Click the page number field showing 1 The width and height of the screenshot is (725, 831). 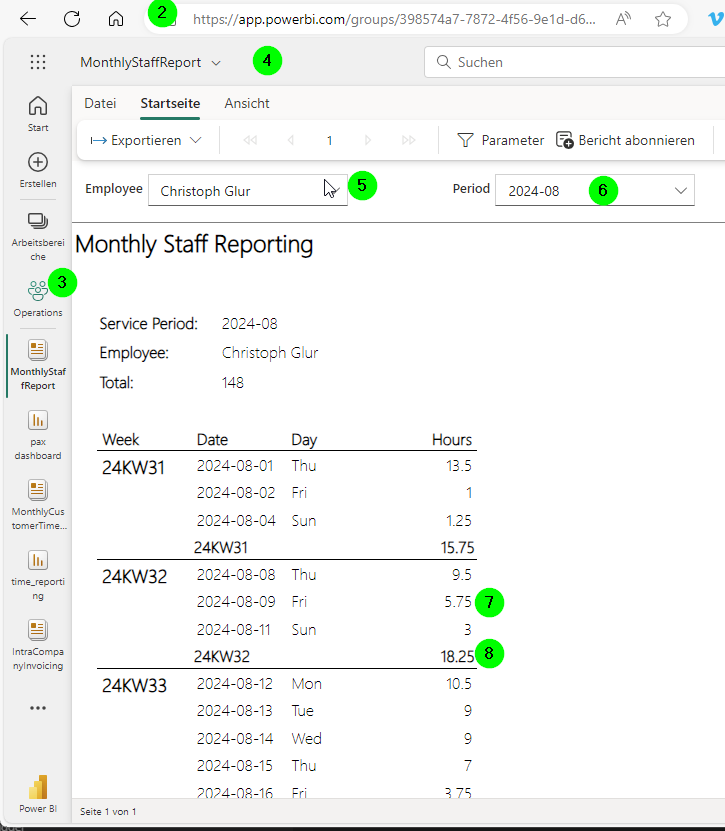click(329, 140)
